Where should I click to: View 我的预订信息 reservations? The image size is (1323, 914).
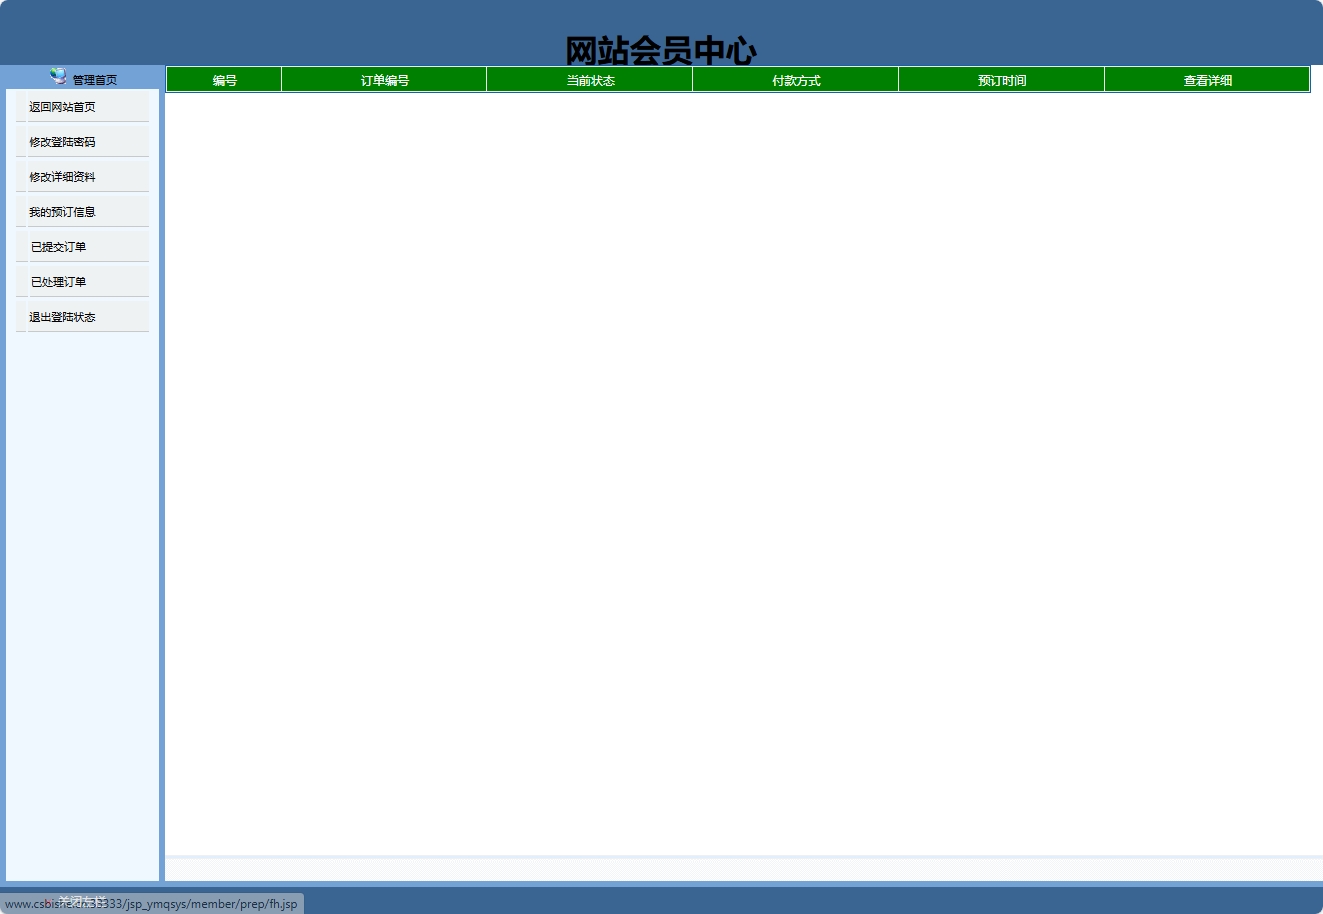pos(62,211)
